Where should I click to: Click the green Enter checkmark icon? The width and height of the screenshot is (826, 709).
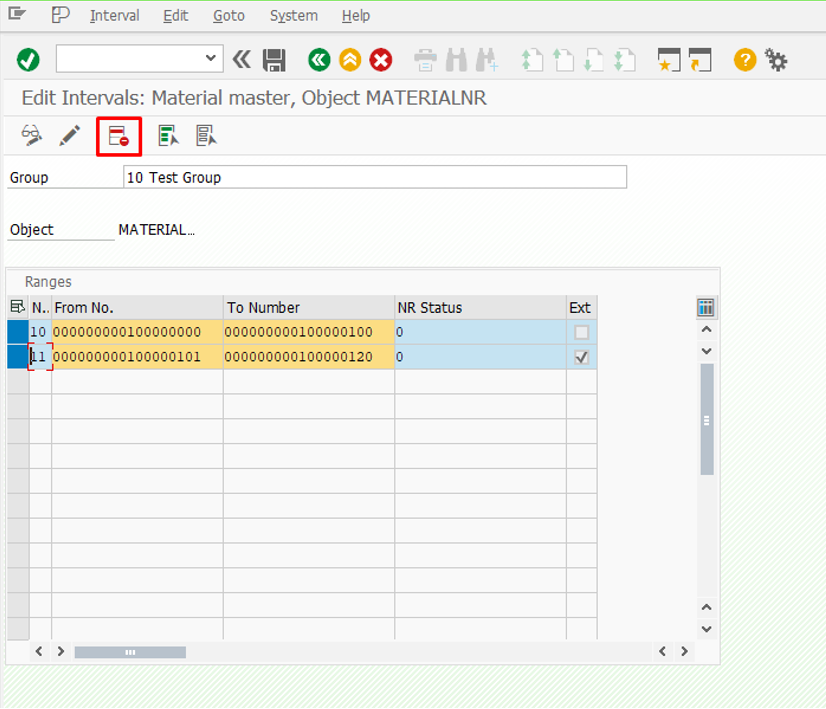[28, 60]
